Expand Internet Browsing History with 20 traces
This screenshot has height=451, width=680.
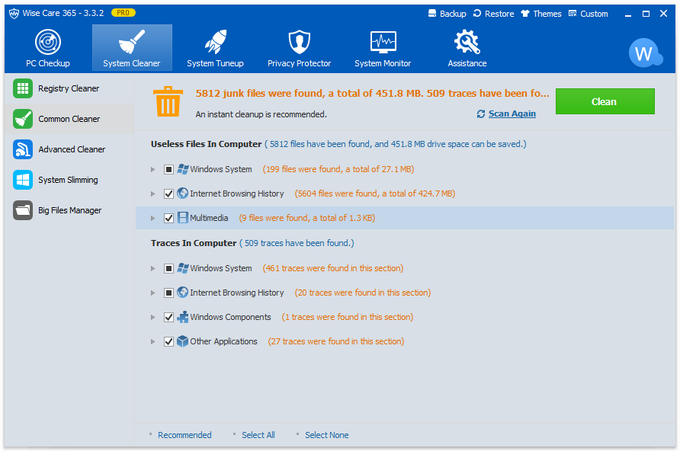pyautogui.click(x=153, y=293)
